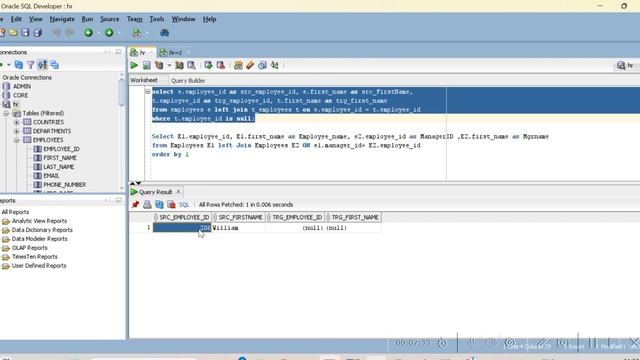Open the Navigate menu
This screenshot has width=640, height=360.
tap(62, 19)
